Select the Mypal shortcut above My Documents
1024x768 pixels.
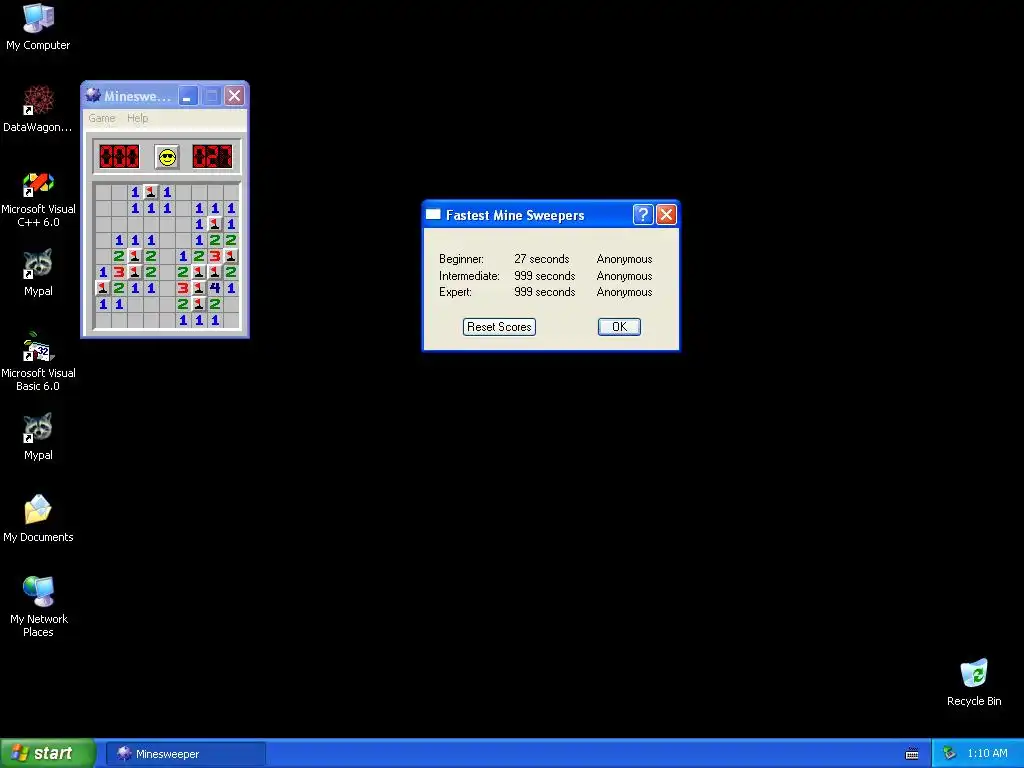coord(38,437)
